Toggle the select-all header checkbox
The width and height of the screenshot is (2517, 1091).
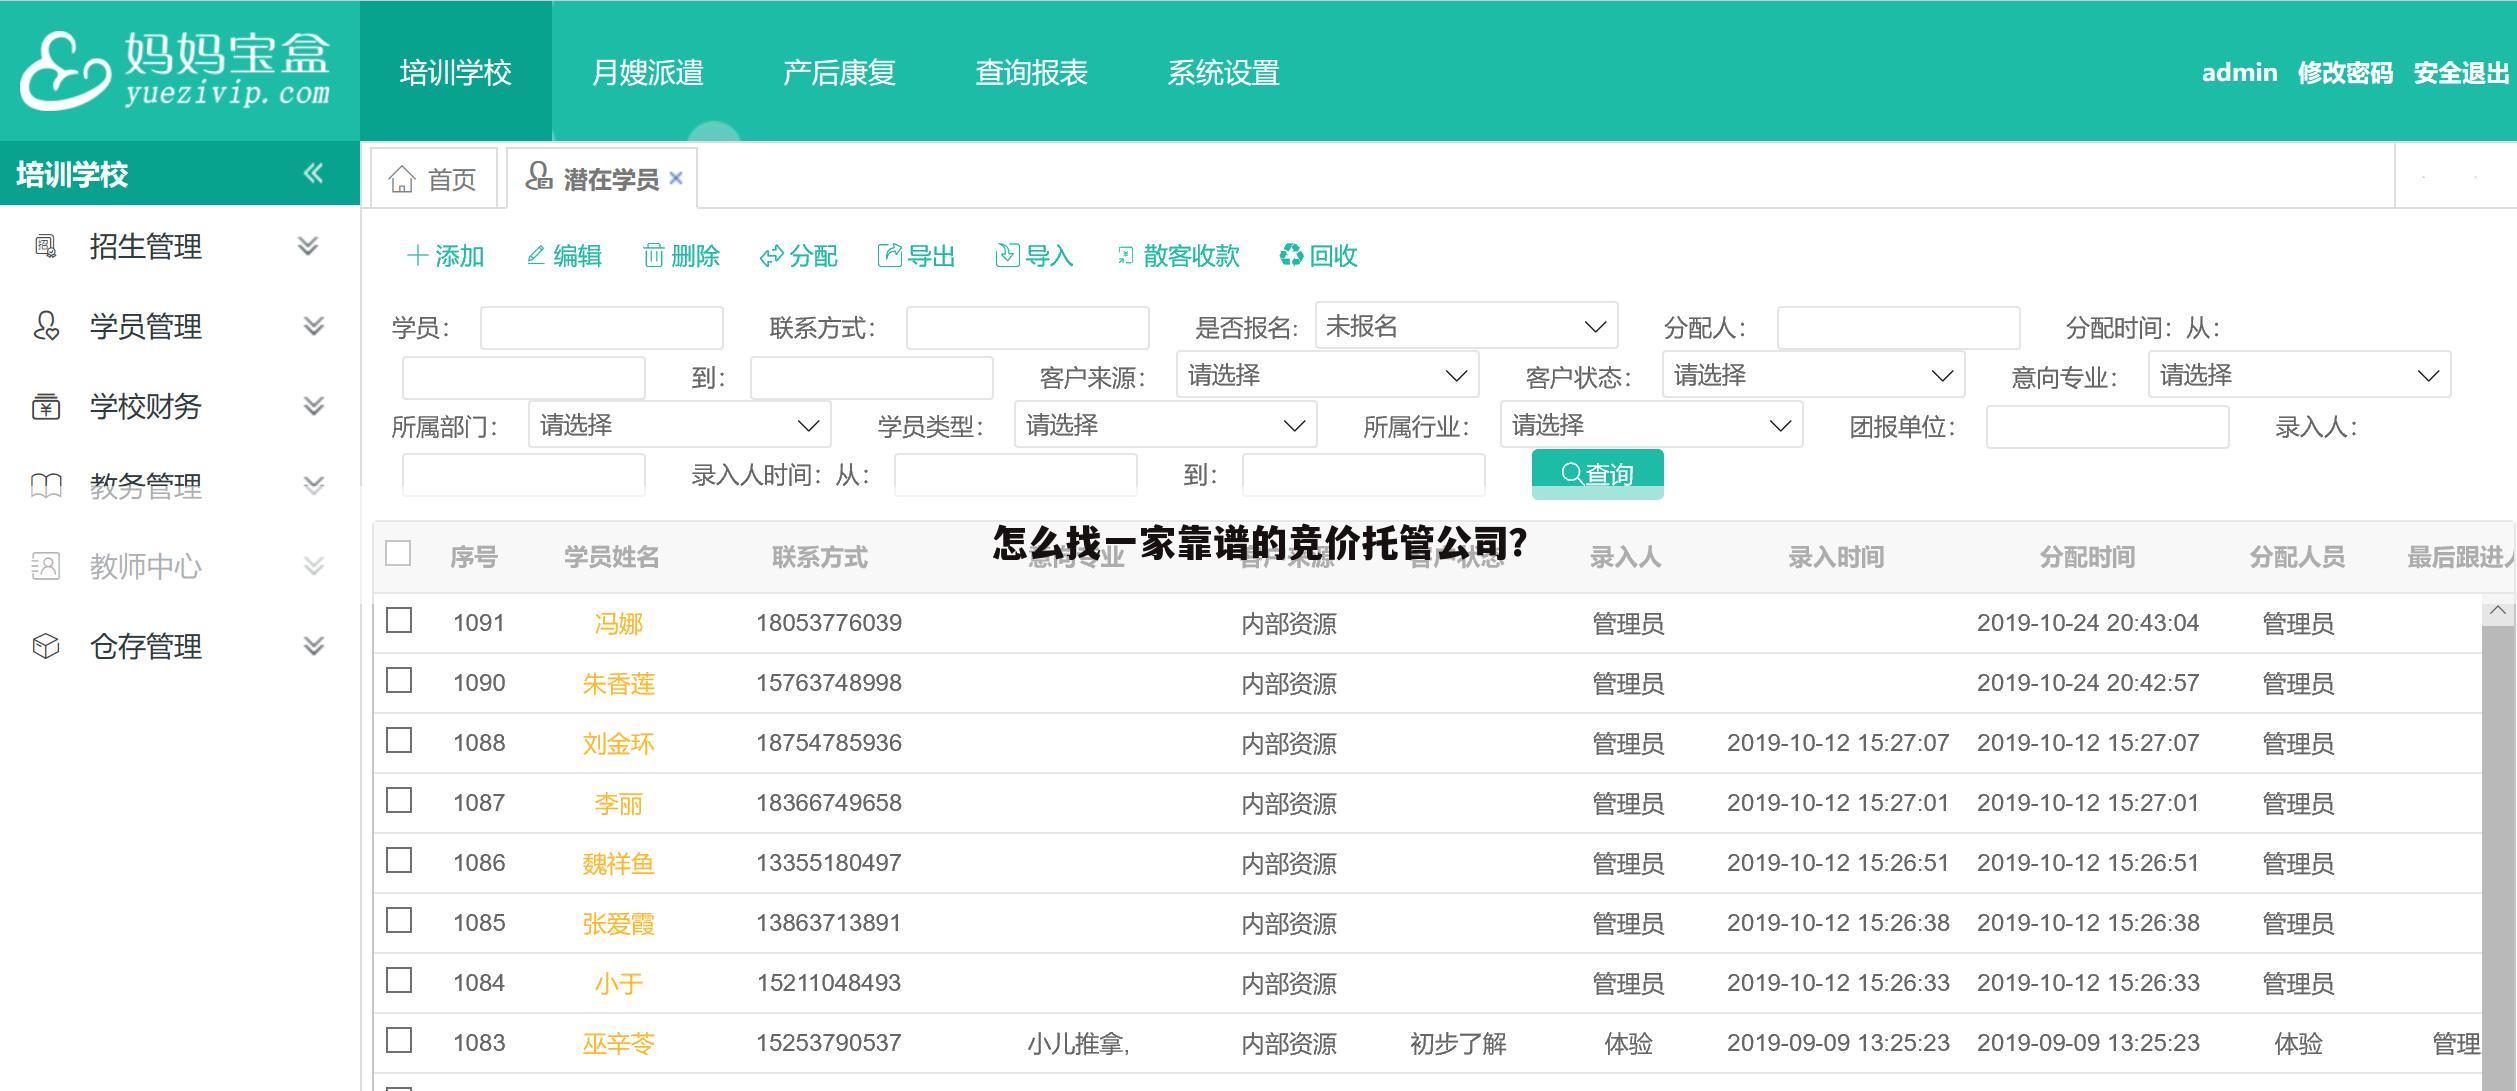coord(398,553)
